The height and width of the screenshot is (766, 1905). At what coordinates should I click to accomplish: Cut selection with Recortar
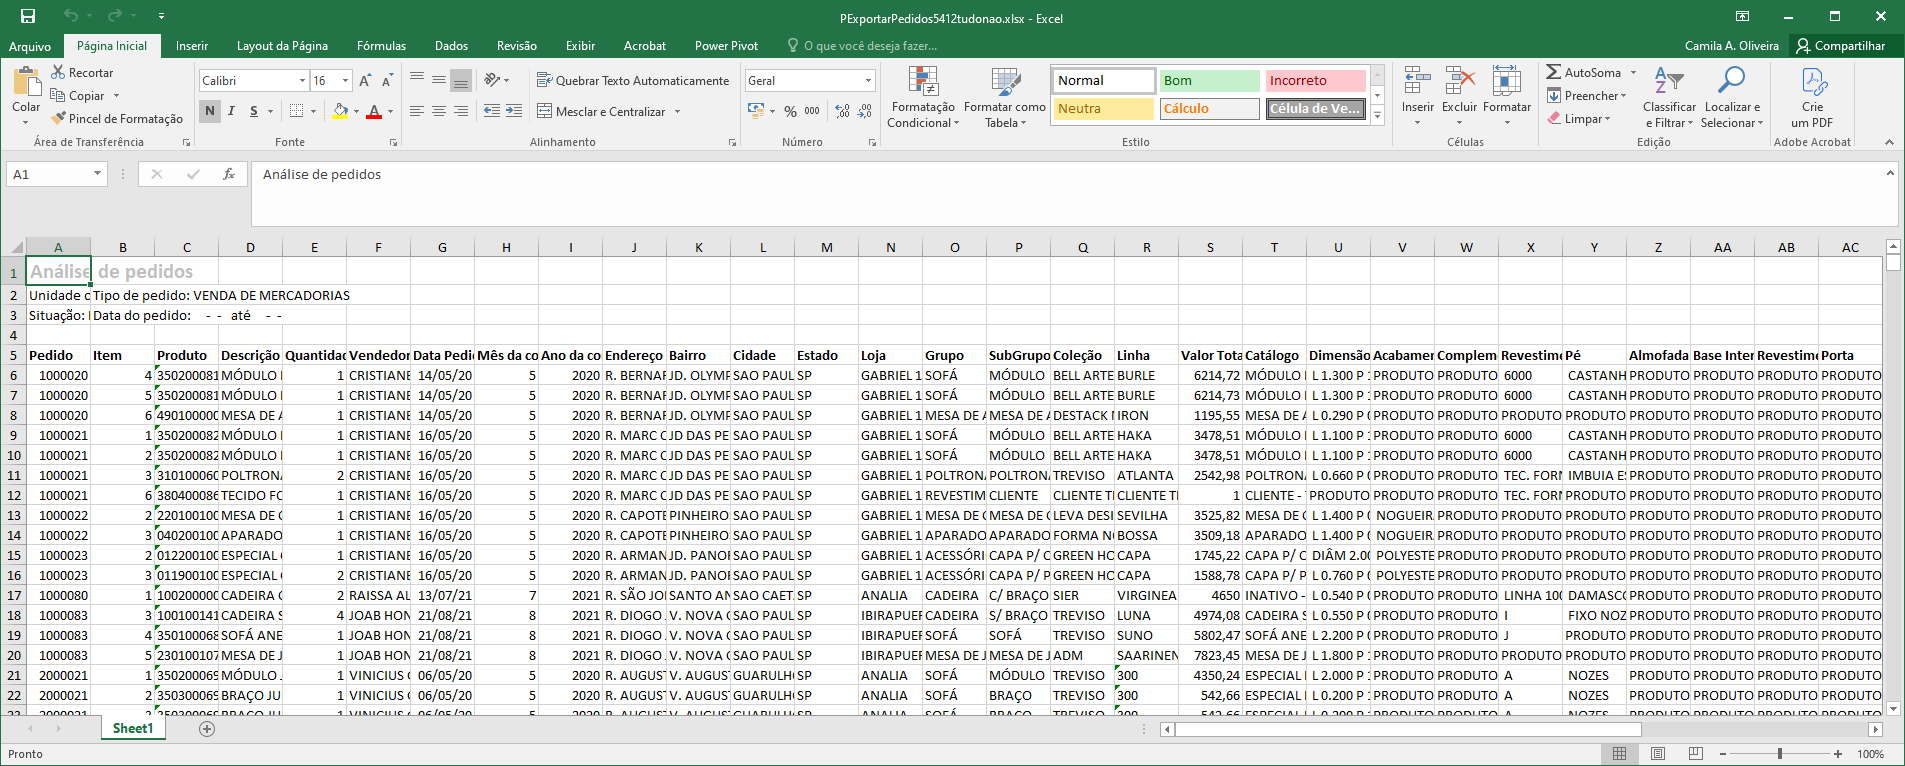[82, 73]
